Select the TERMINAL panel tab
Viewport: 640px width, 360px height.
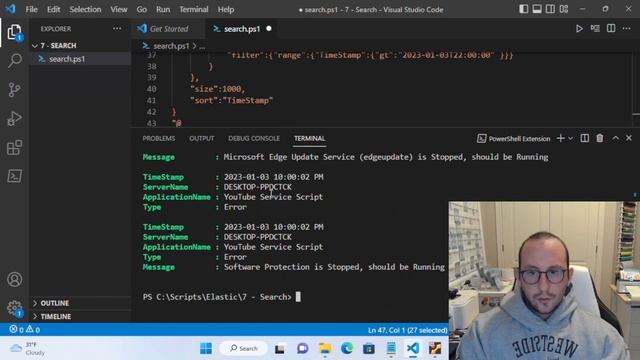[x=309, y=138]
